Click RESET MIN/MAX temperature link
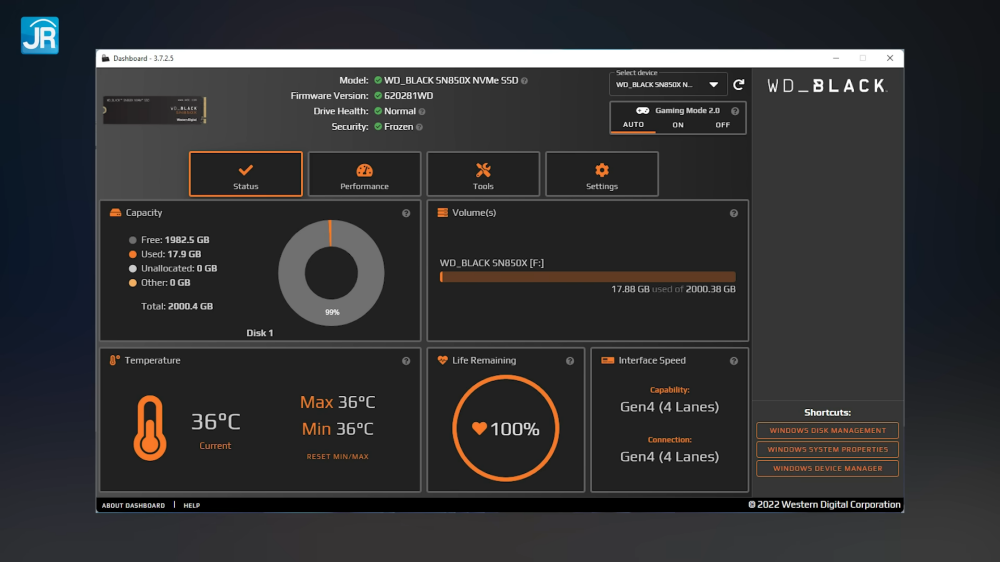This screenshot has width=1000, height=562. [x=337, y=457]
